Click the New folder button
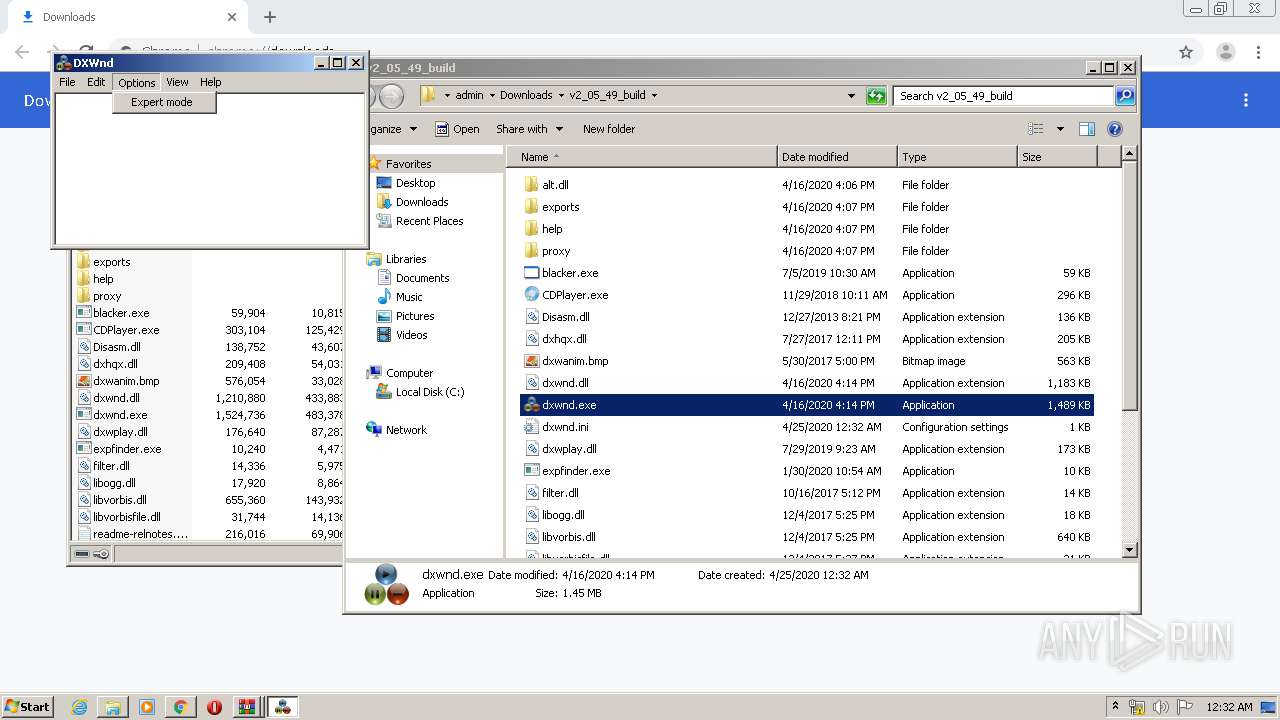The image size is (1280, 720). [609, 129]
